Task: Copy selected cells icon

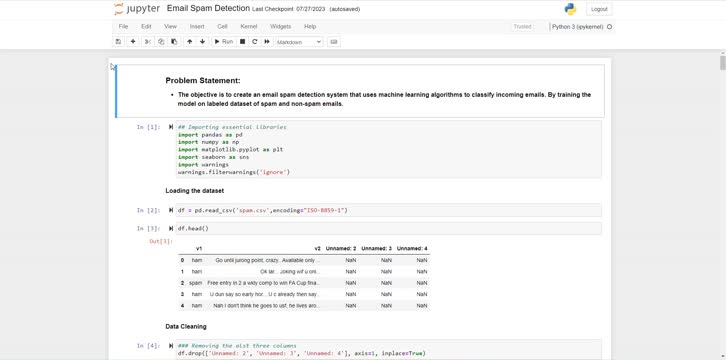Action: point(161,42)
